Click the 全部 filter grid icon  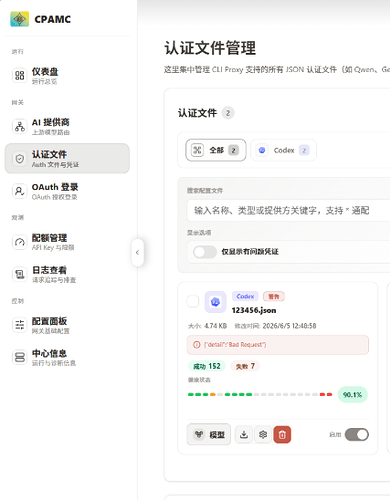(197, 150)
